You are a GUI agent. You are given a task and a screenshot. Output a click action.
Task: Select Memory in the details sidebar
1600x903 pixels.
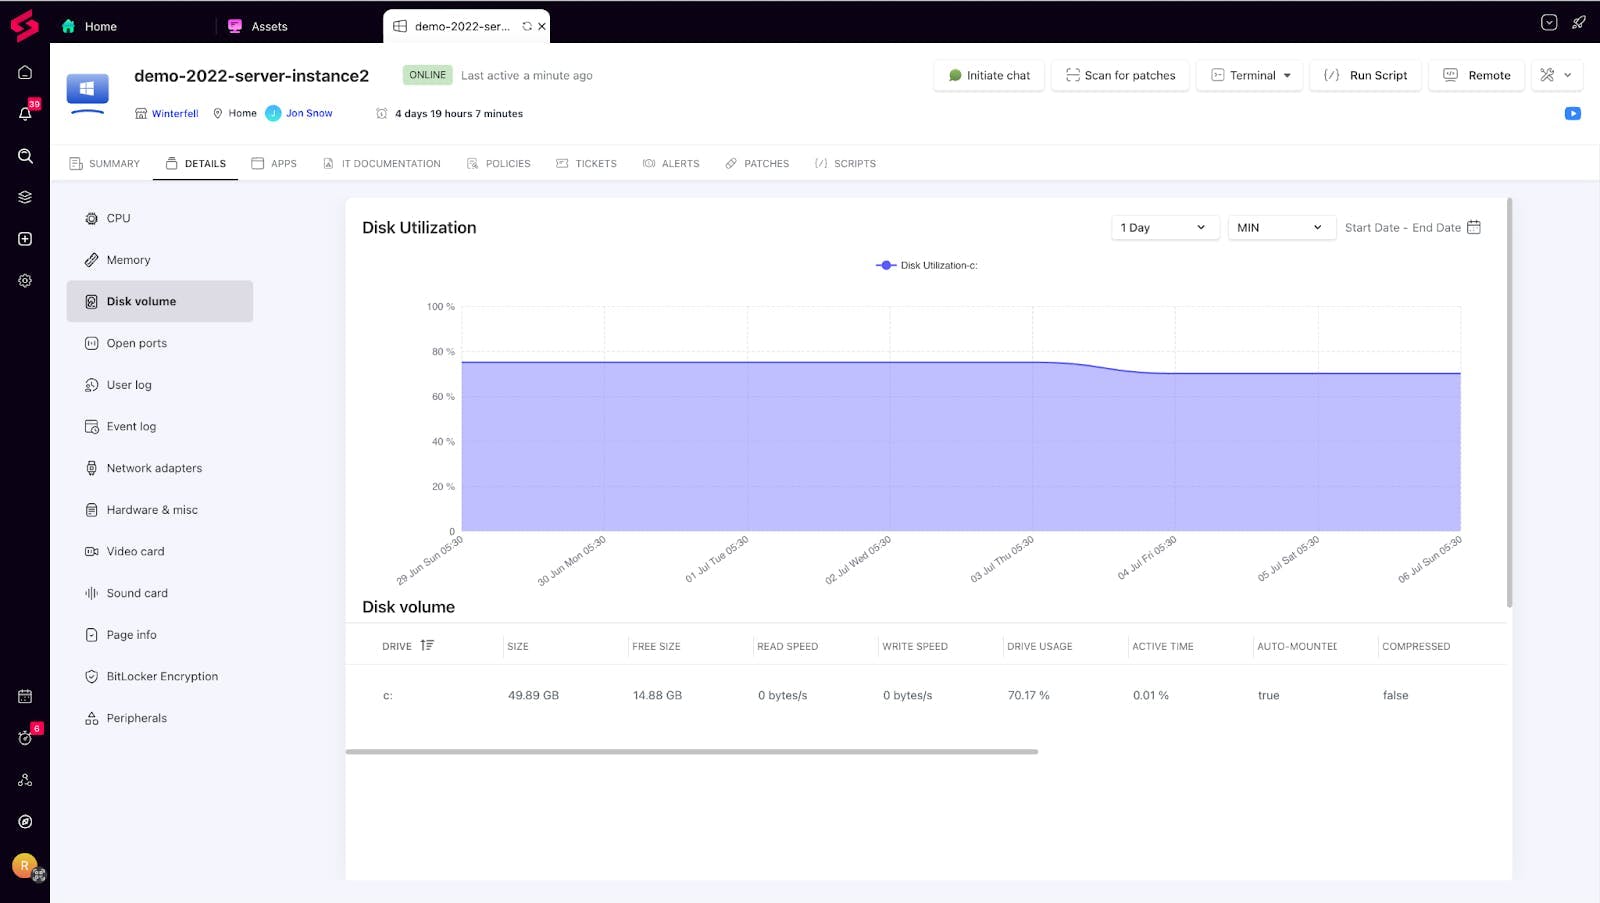point(160,260)
